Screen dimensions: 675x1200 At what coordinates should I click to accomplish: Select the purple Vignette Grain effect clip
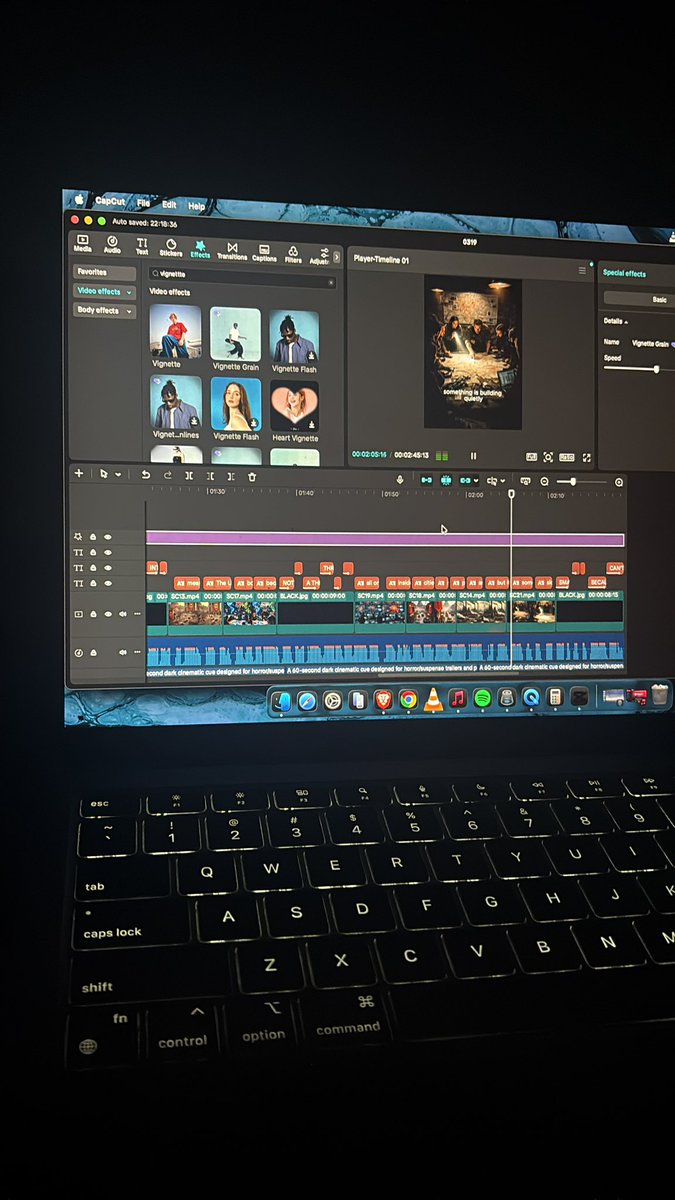pos(385,539)
